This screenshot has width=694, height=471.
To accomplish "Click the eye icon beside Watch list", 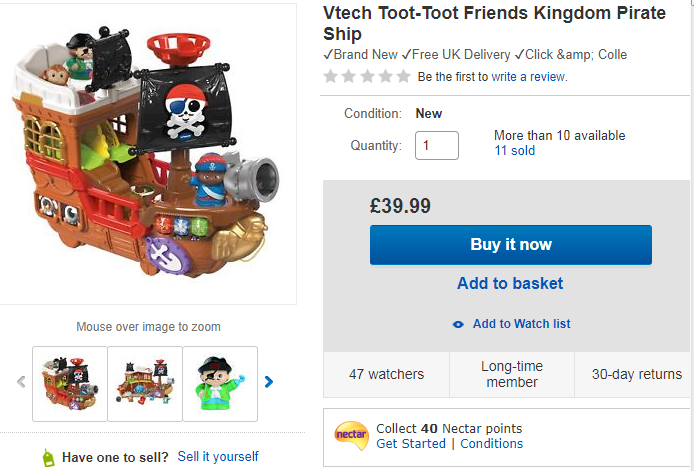I will [x=458, y=324].
